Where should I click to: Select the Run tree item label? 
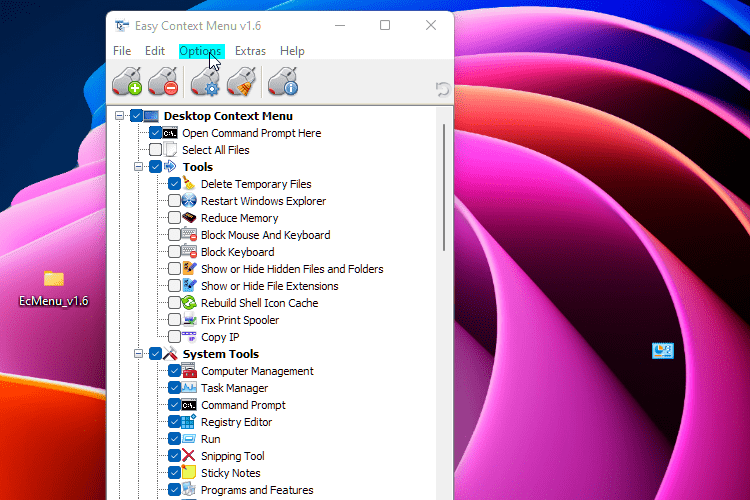click(x=210, y=439)
